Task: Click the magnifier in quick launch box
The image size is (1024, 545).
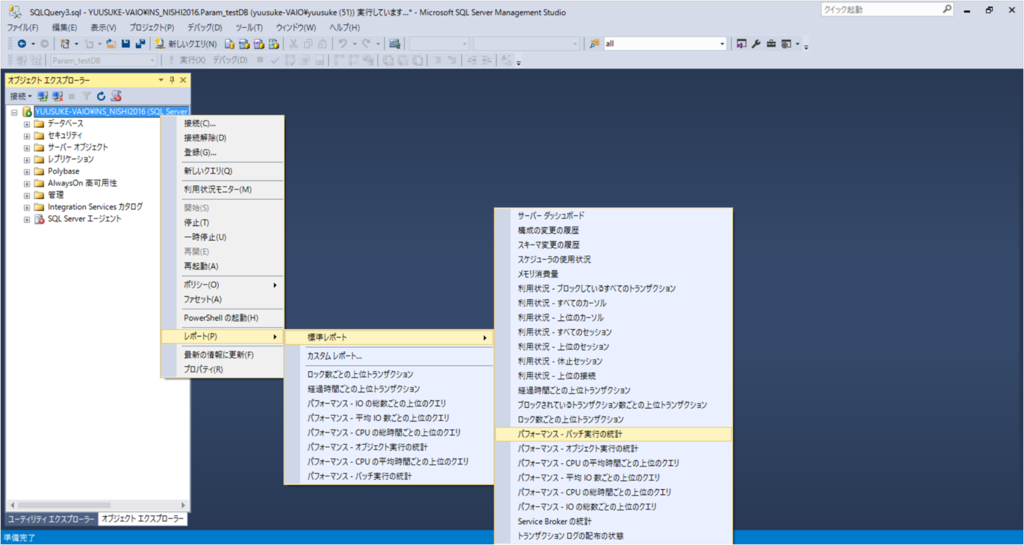Action: coord(948,10)
